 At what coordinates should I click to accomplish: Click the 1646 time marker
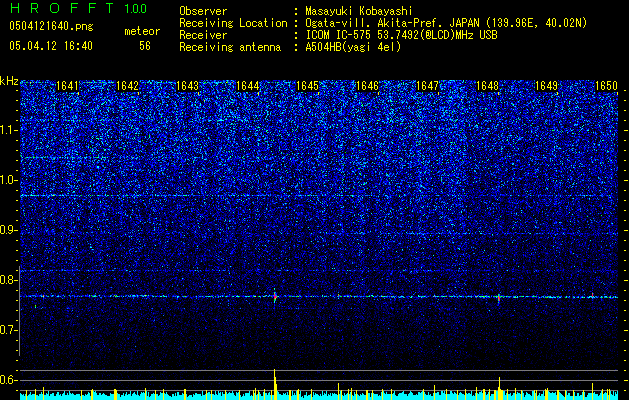pos(367,86)
